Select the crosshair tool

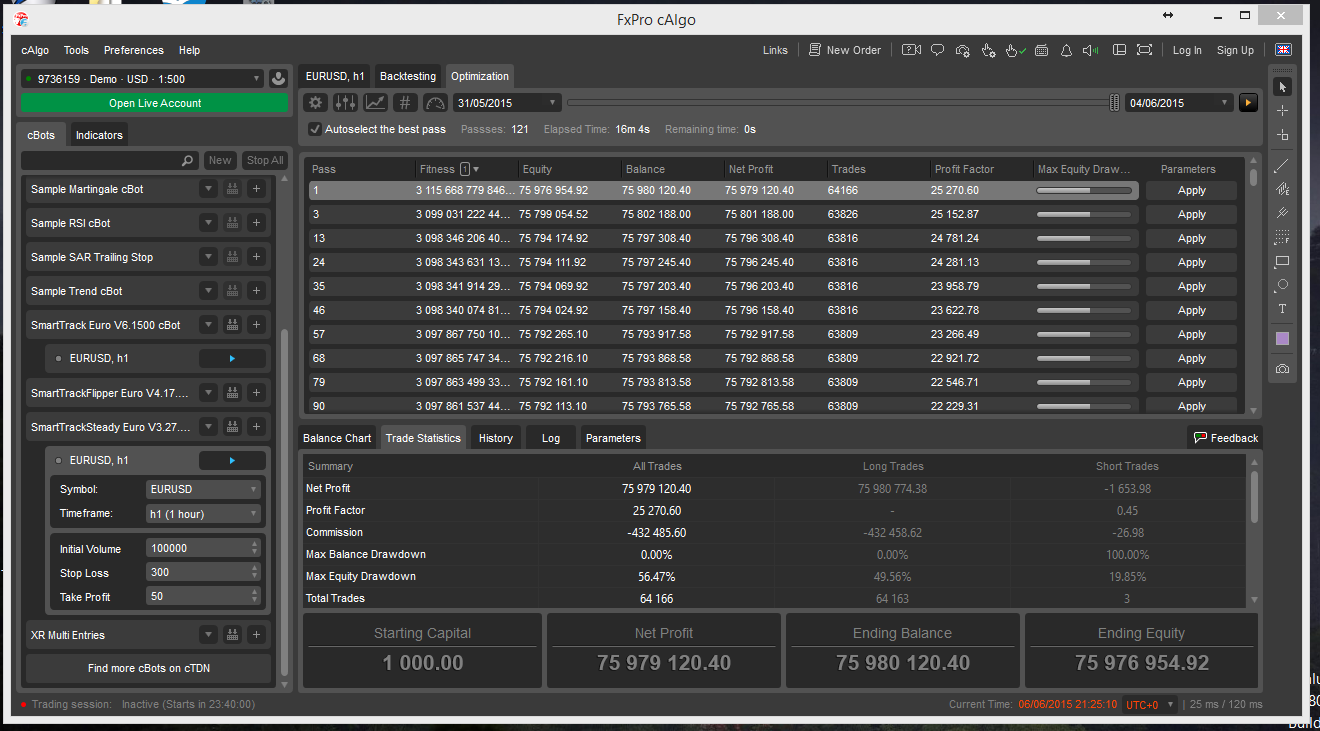coord(1282,111)
